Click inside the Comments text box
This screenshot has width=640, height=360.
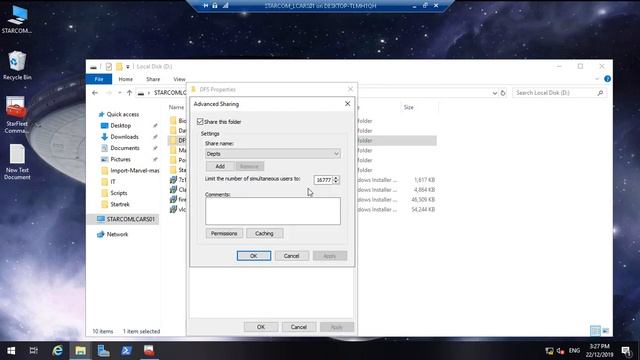[x=273, y=211]
